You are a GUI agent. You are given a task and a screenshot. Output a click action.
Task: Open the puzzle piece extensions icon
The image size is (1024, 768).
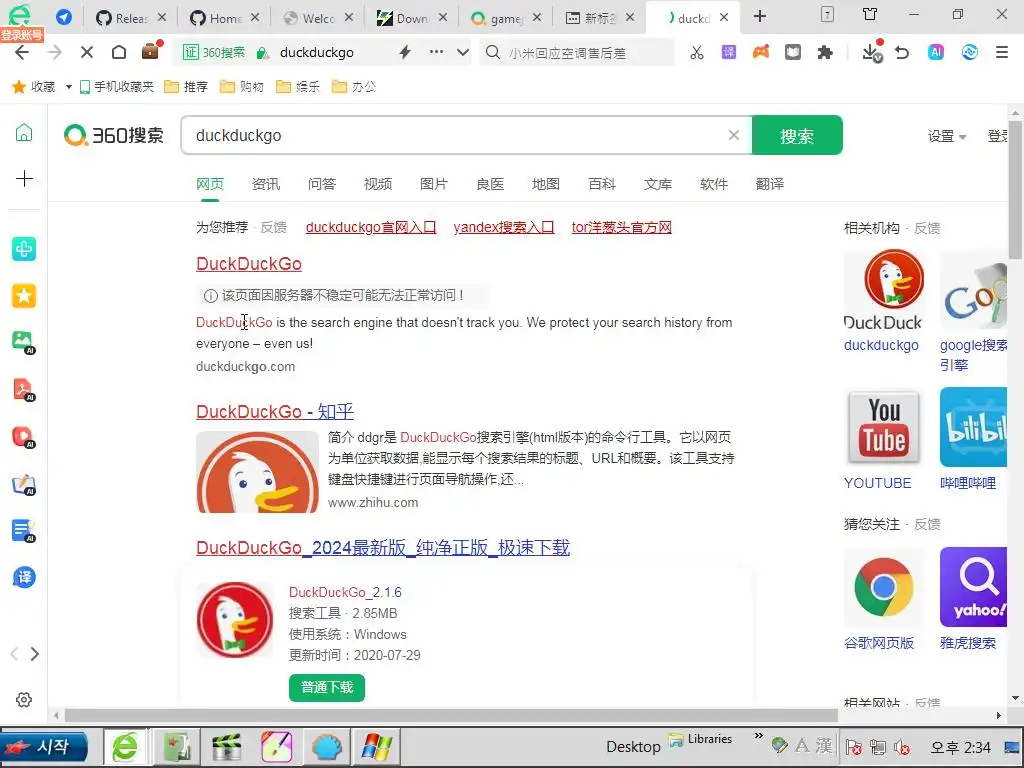pos(825,52)
